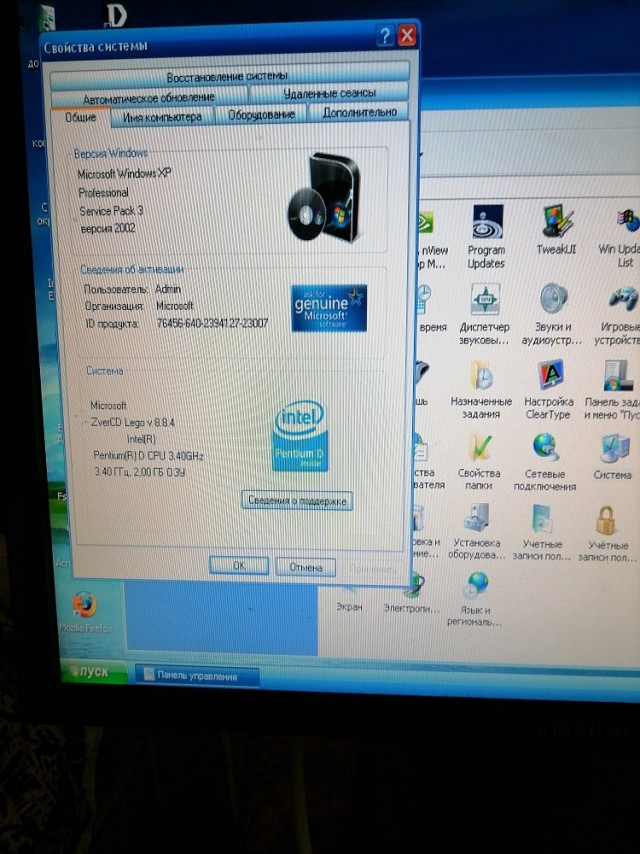Click the Отмена button

click(x=306, y=567)
